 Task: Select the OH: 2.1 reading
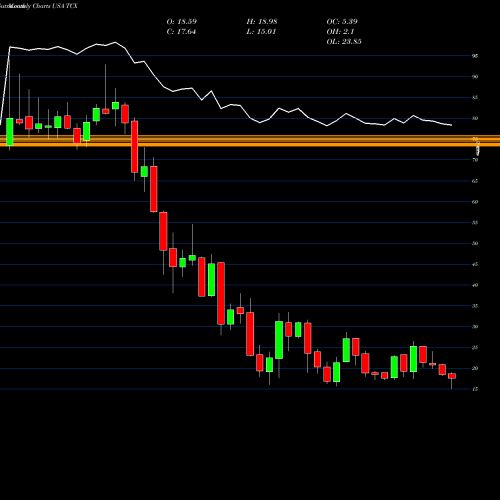click(340, 32)
